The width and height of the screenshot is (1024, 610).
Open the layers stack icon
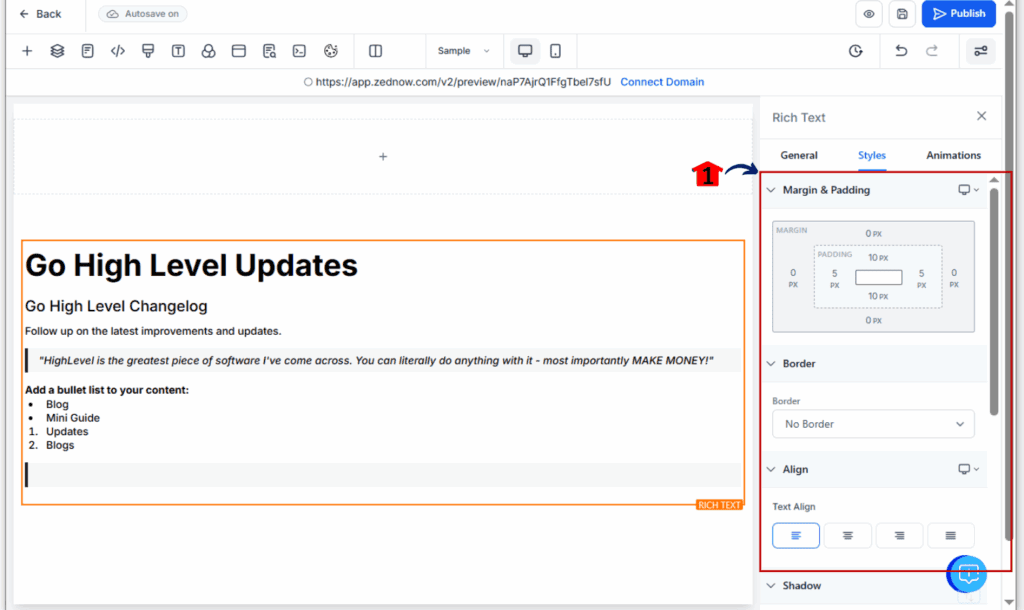57,51
